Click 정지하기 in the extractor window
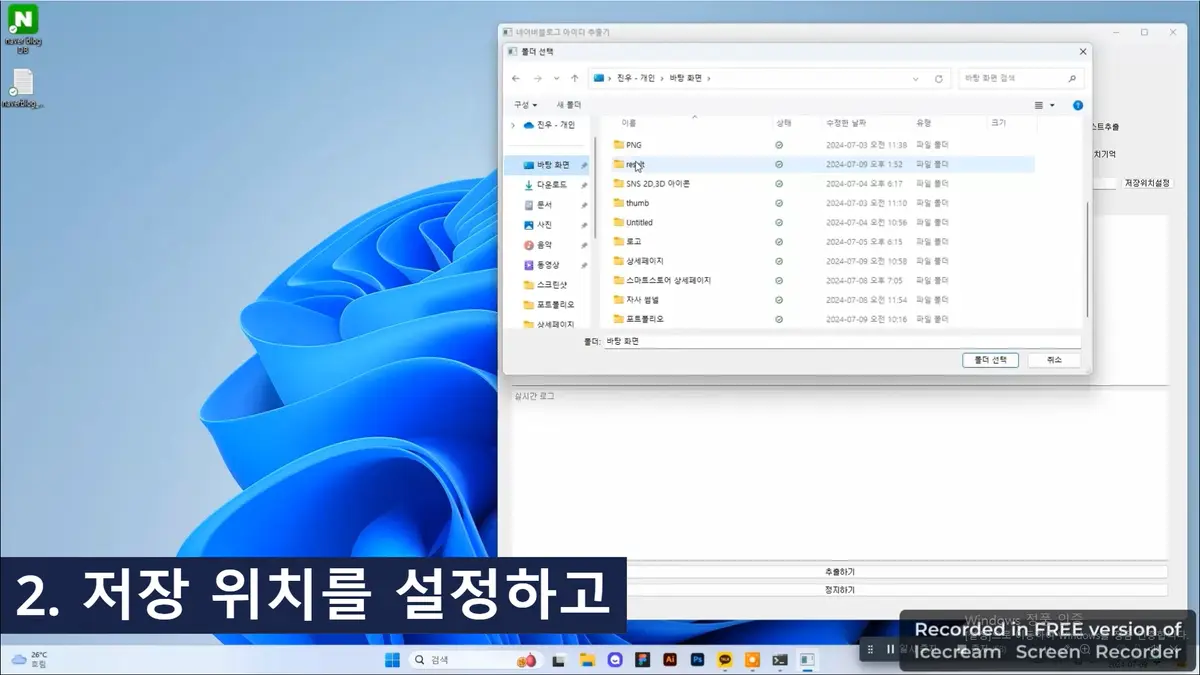Viewport: 1200px width, 675px height. [x=840, y=590]
